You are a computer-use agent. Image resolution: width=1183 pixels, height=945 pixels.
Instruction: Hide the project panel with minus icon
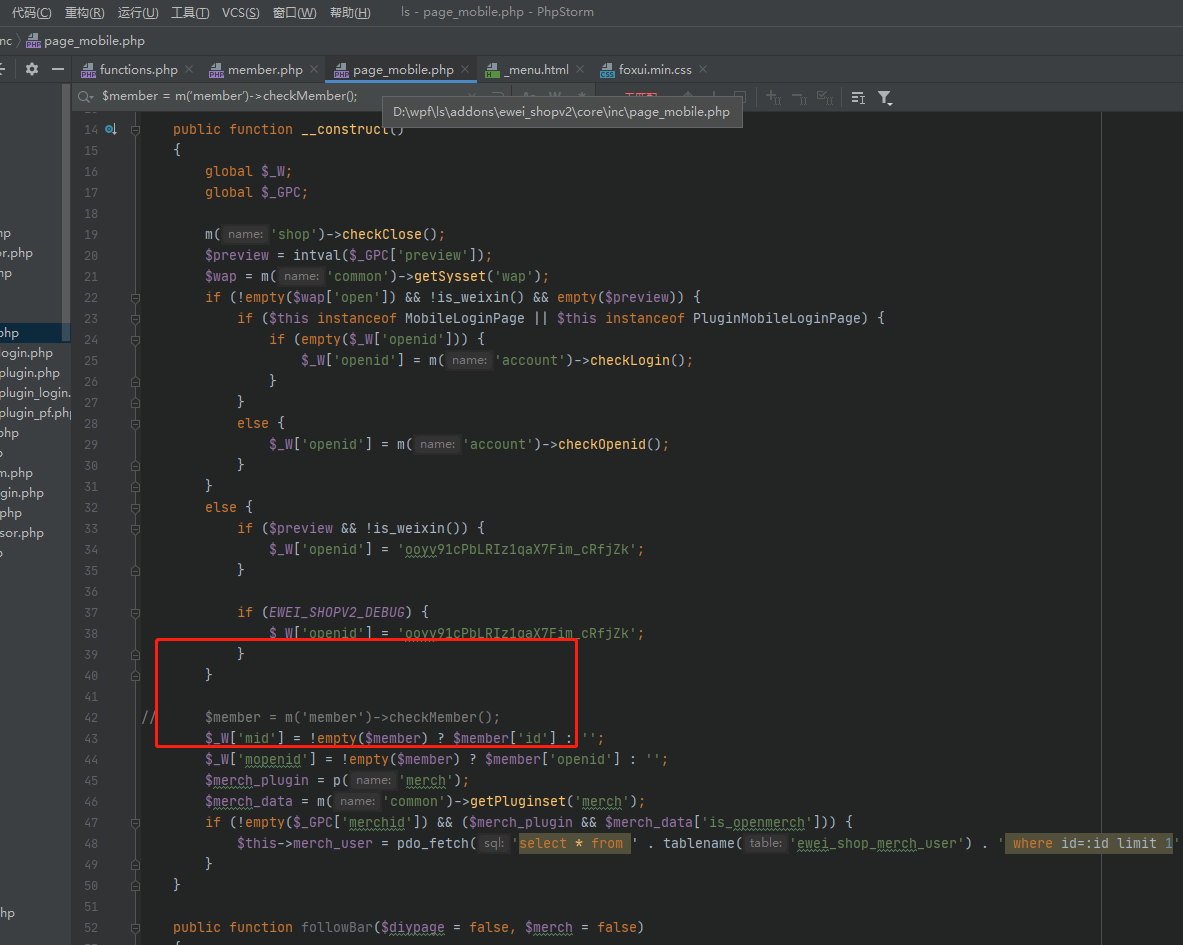coord(57,69)
